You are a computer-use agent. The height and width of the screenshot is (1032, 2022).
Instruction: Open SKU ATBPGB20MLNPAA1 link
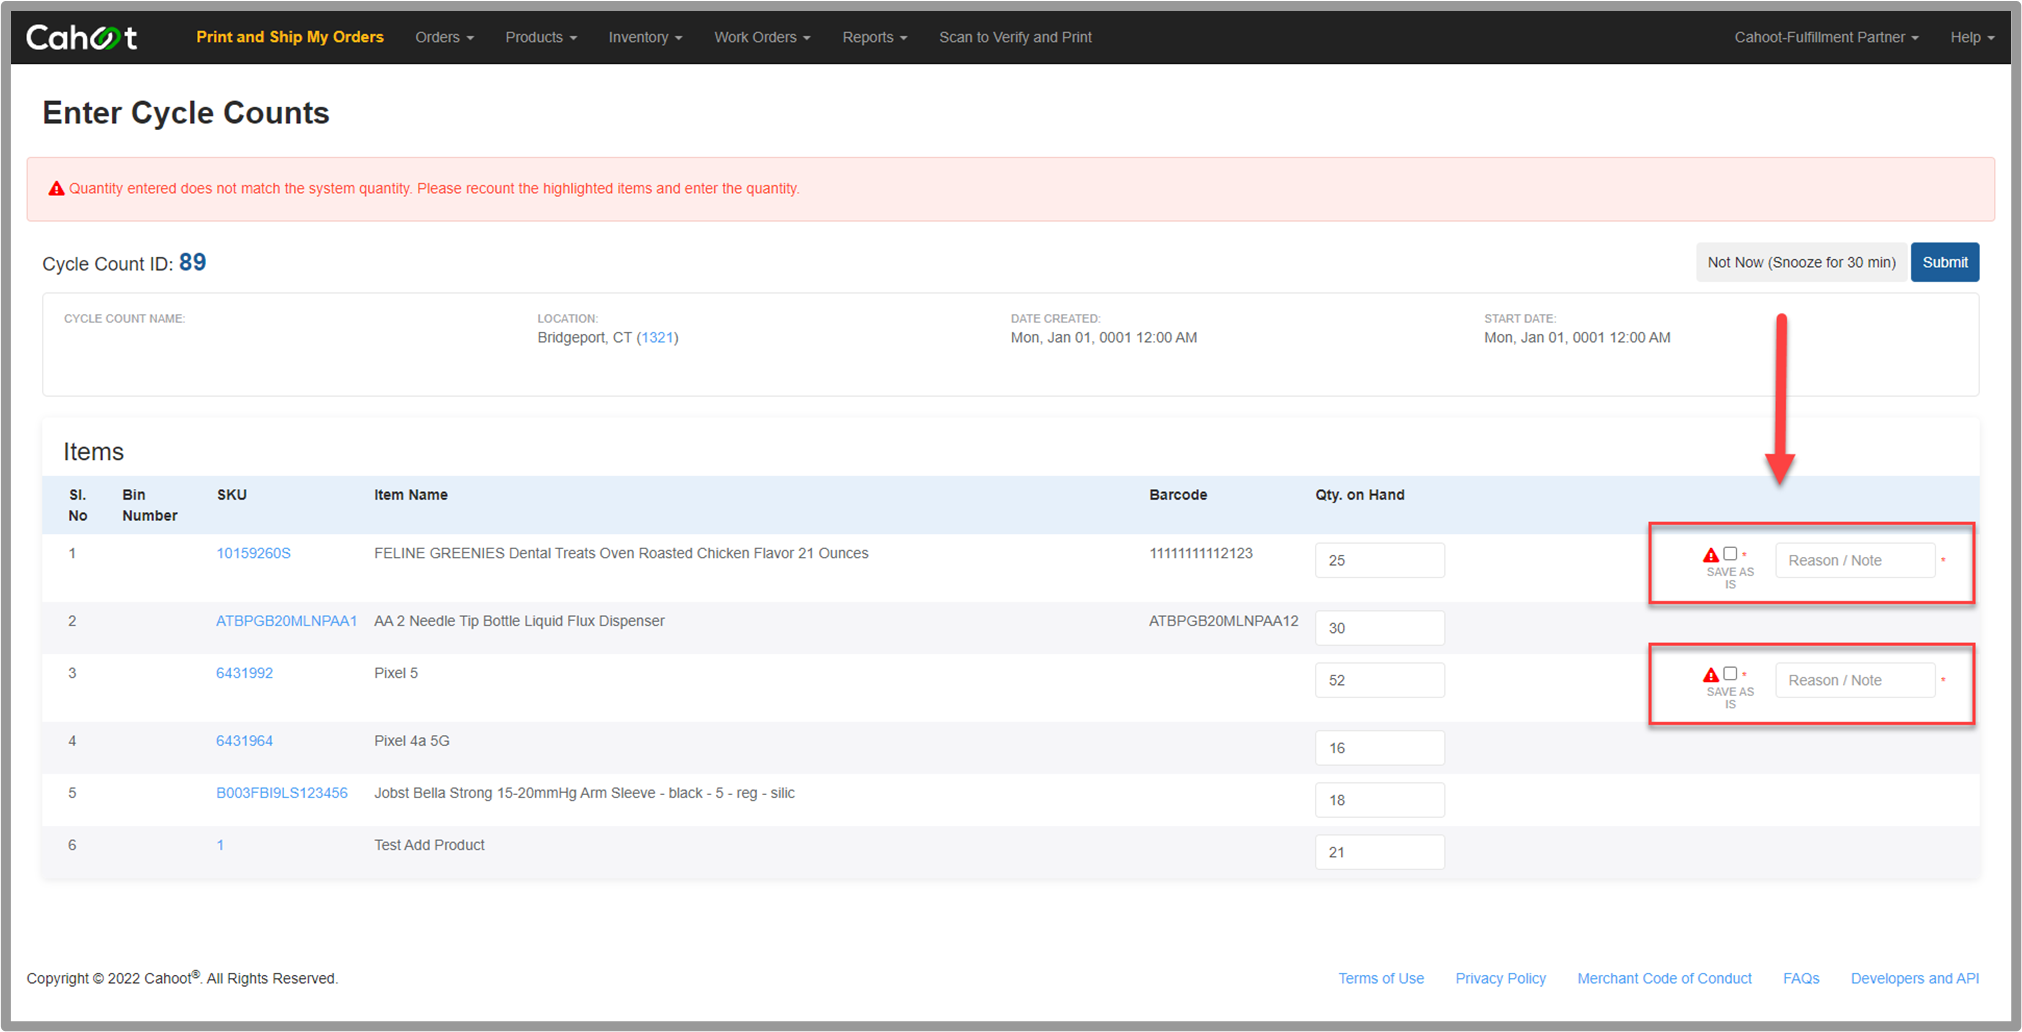(x=286, y=621)
